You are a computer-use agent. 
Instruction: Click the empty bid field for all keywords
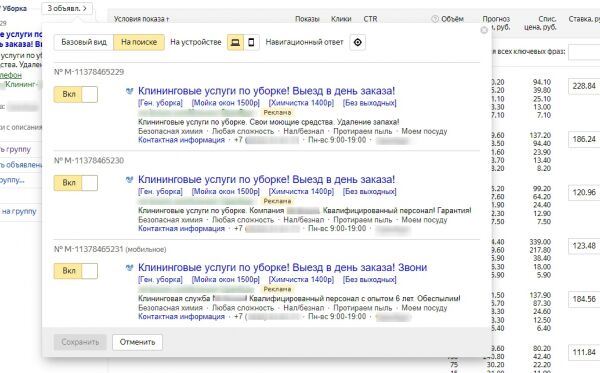click(x=584, y=52)
